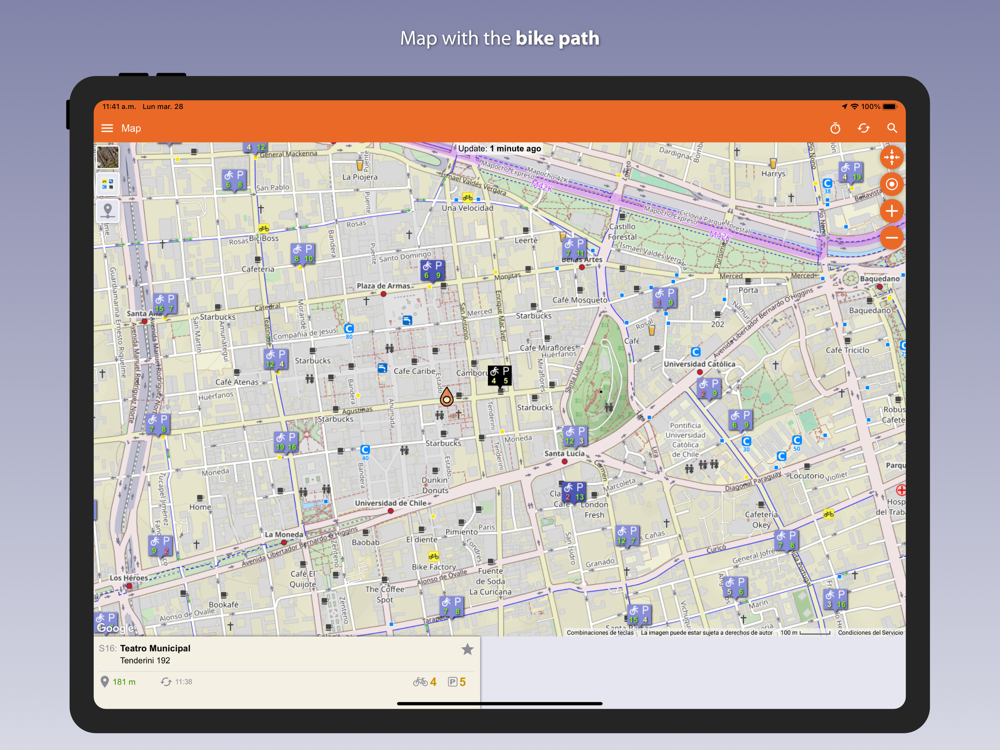Tap the Google logo on the map
Image resolution: width=1000 pixels, height=750 pixels.
[x=115, y=628]
